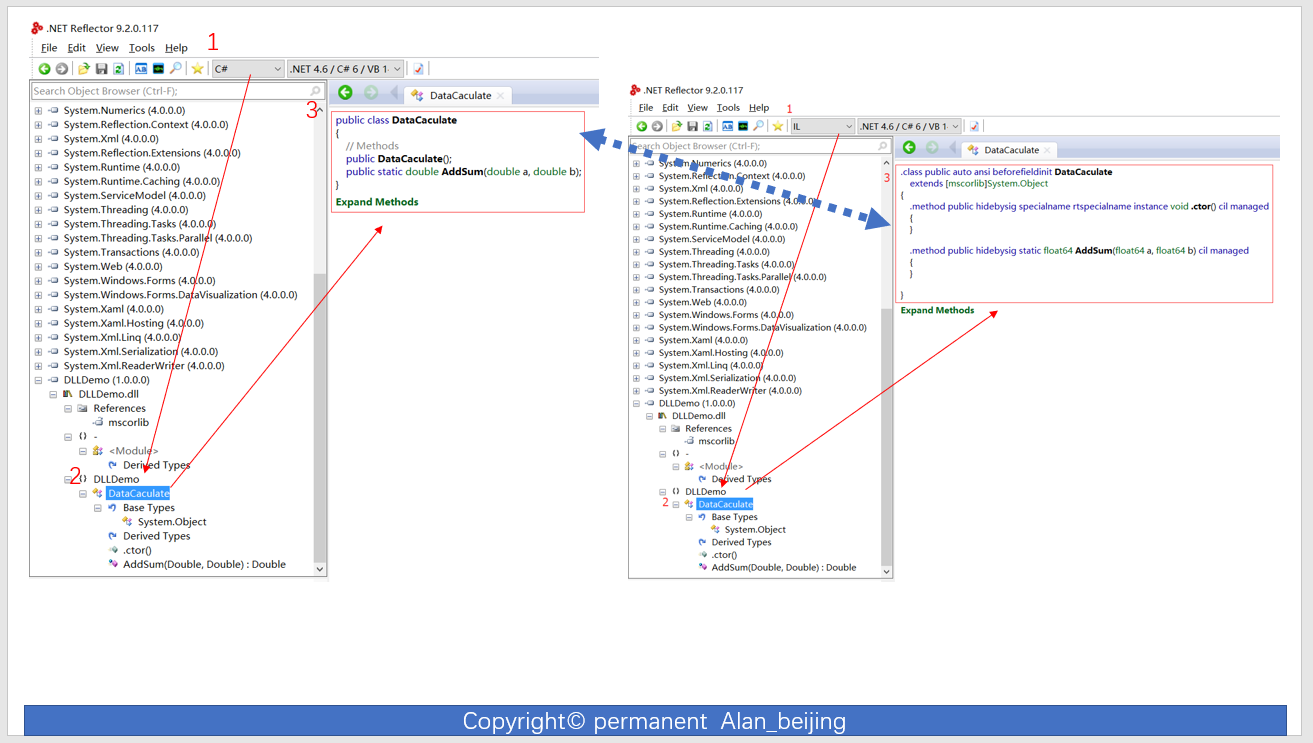Select .ctor() item in right tree
Screen dimensions: 1313x743
[x=724, y=555]
